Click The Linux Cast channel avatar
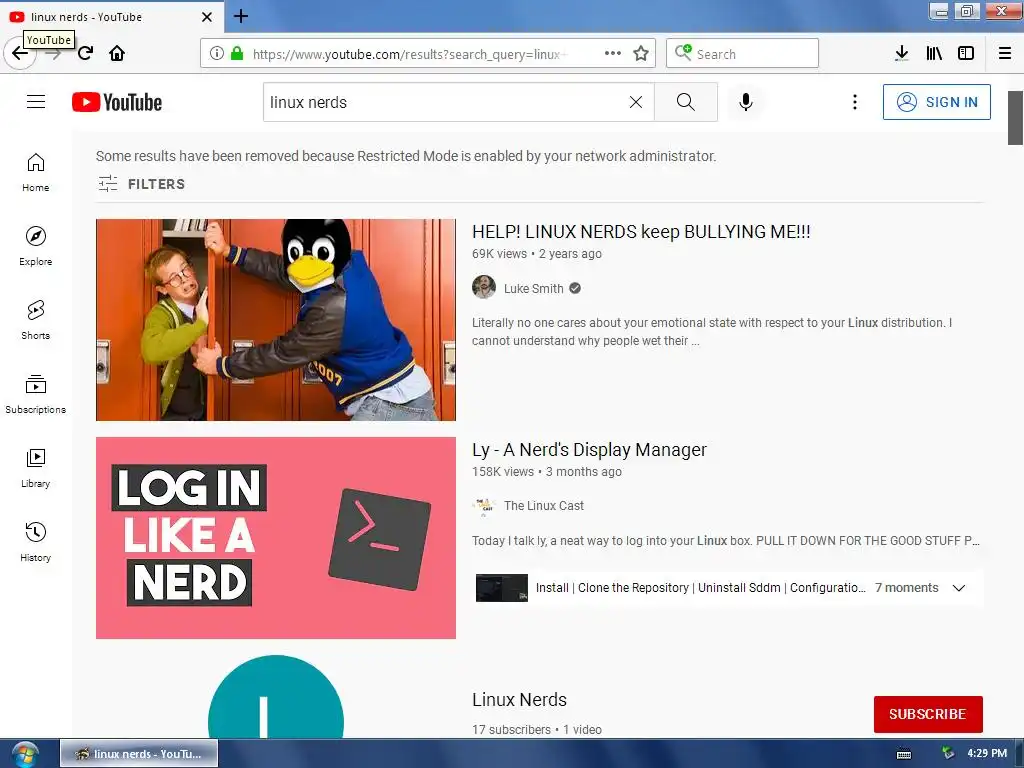The height and width of the screenshot is (768, 1024). click(x=484, y=505)
